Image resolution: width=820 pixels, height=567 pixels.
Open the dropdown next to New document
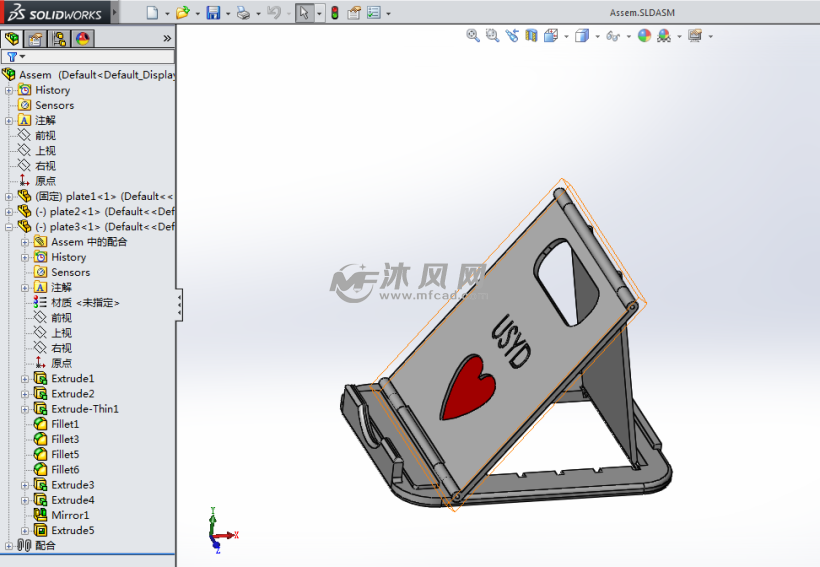point(167,14)
